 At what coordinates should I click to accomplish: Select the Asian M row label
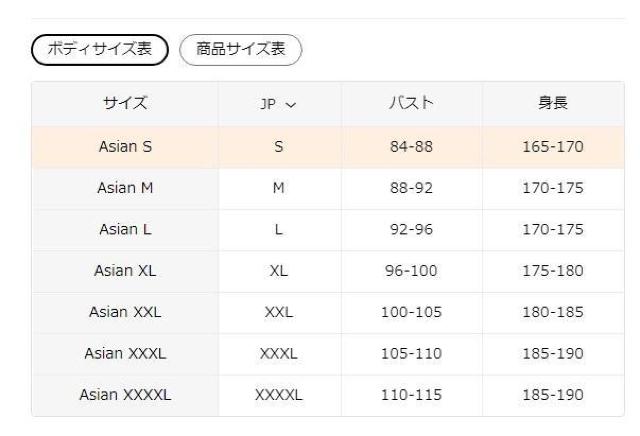(x=125, y=188)
